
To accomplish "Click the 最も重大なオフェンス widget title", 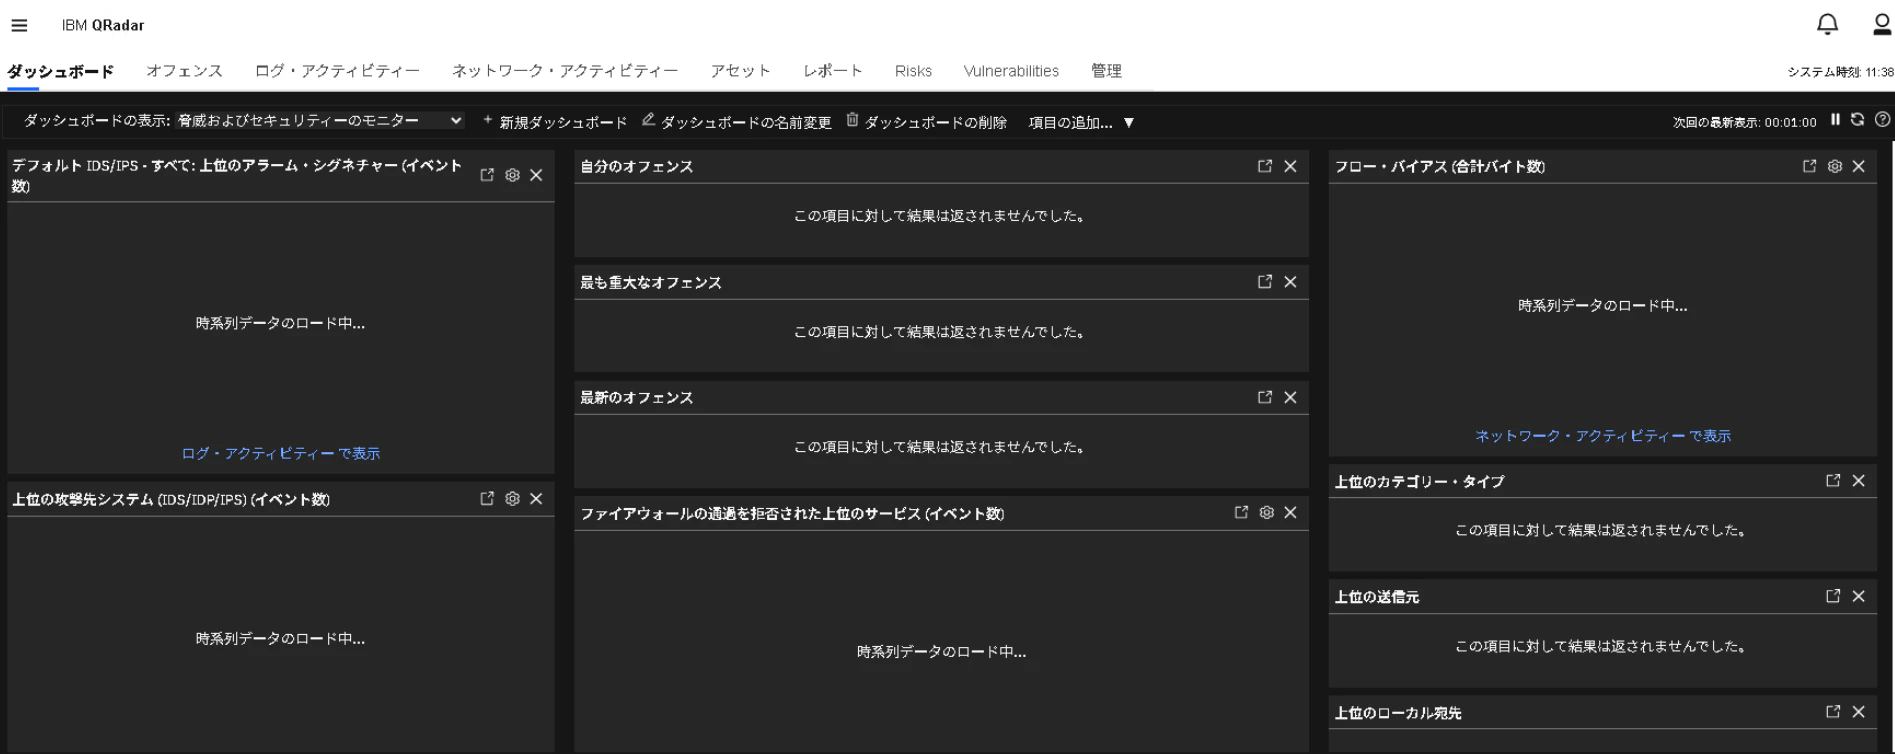I will click(x=651, y=283).
